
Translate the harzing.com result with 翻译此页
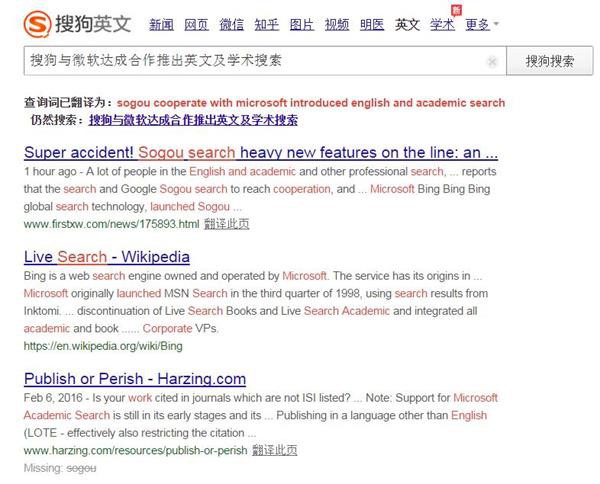point(274,450)
